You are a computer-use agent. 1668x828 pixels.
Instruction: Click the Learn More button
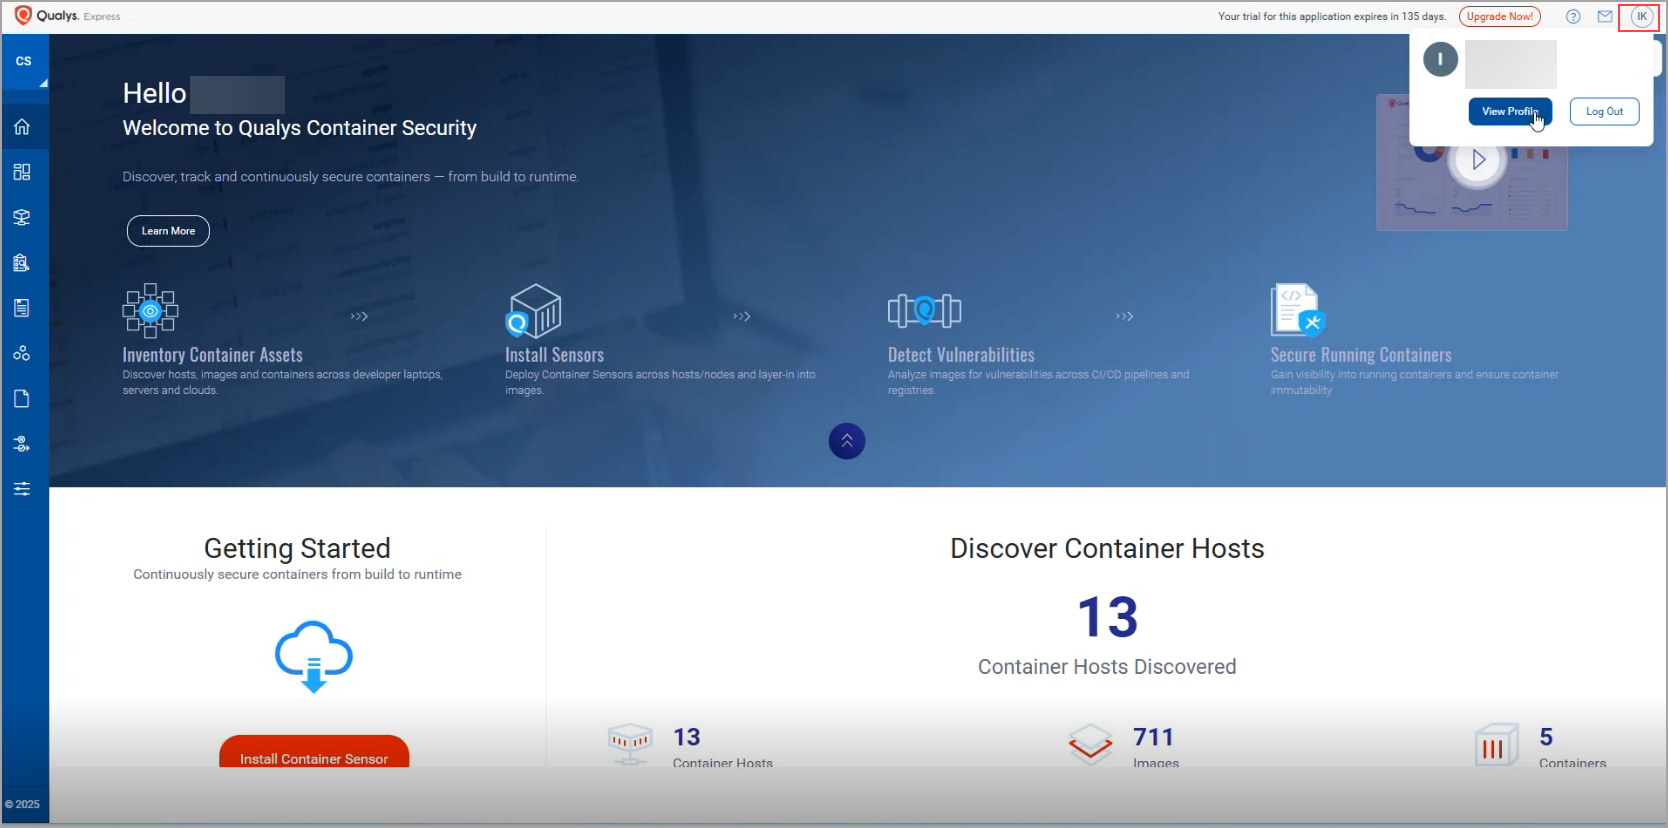coord(168,231)
